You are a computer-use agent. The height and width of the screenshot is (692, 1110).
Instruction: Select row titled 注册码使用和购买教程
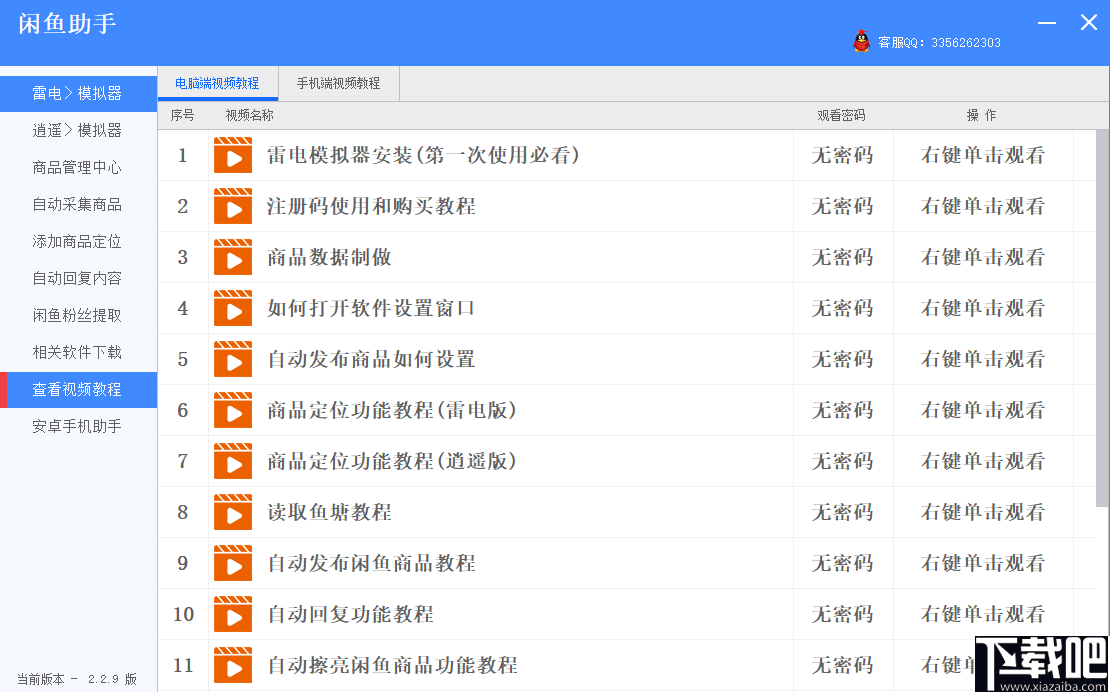pos(626,206)
